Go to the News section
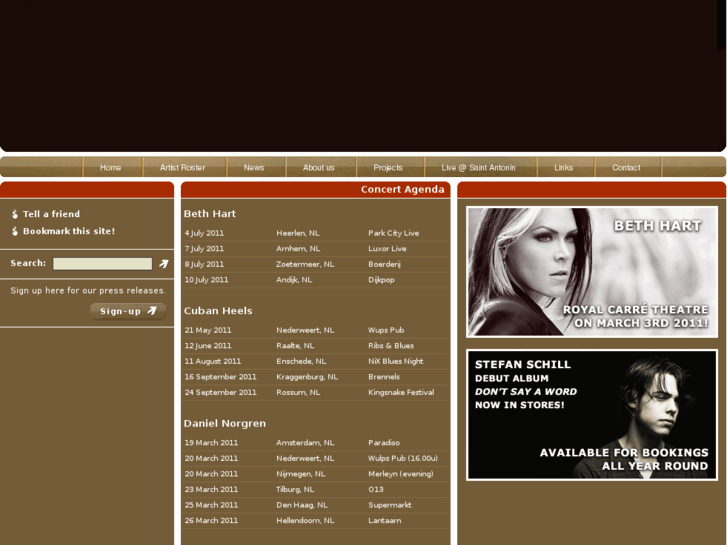The height and width of the screenshot is (545, 727). [254, 167]
